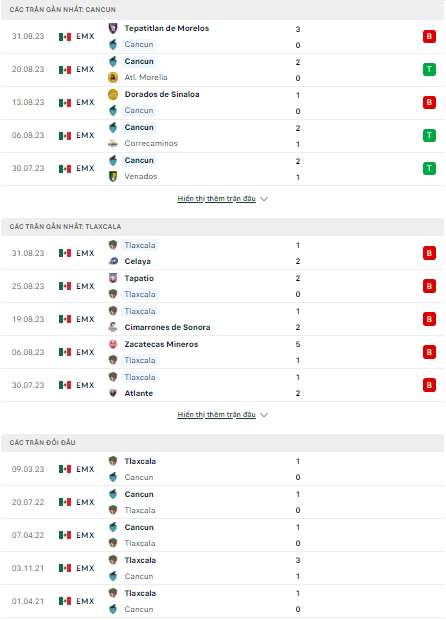The image size is (446, 620).
Task: Click the Tepatitlan de Morelos team crest
Action: 113,28
